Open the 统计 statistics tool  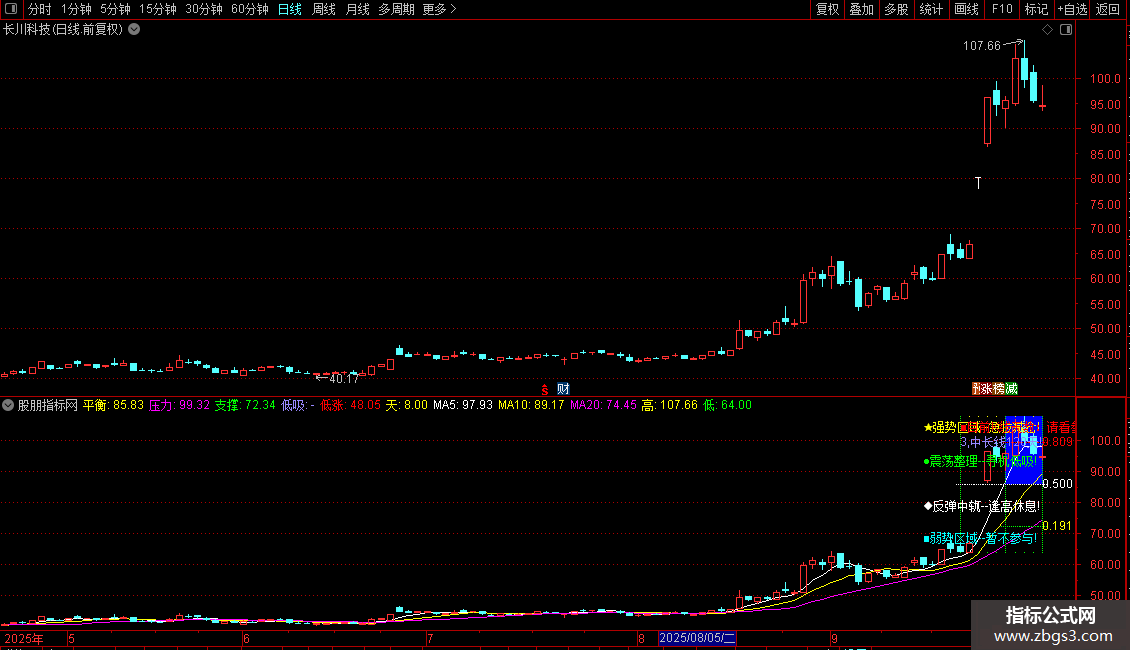coord(931,9)
